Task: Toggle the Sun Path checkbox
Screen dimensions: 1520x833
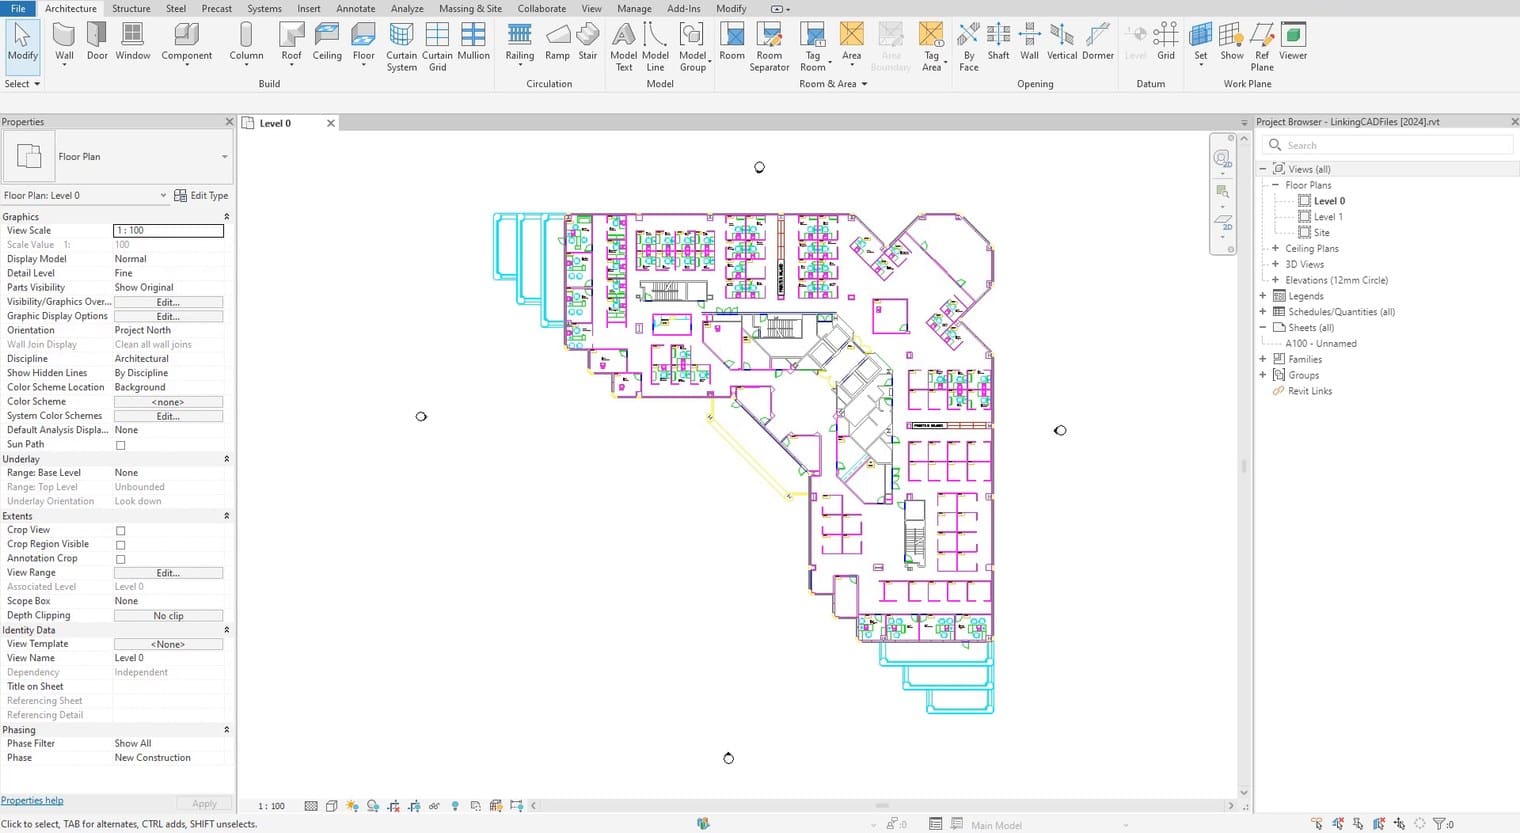Action: (121, 445)
